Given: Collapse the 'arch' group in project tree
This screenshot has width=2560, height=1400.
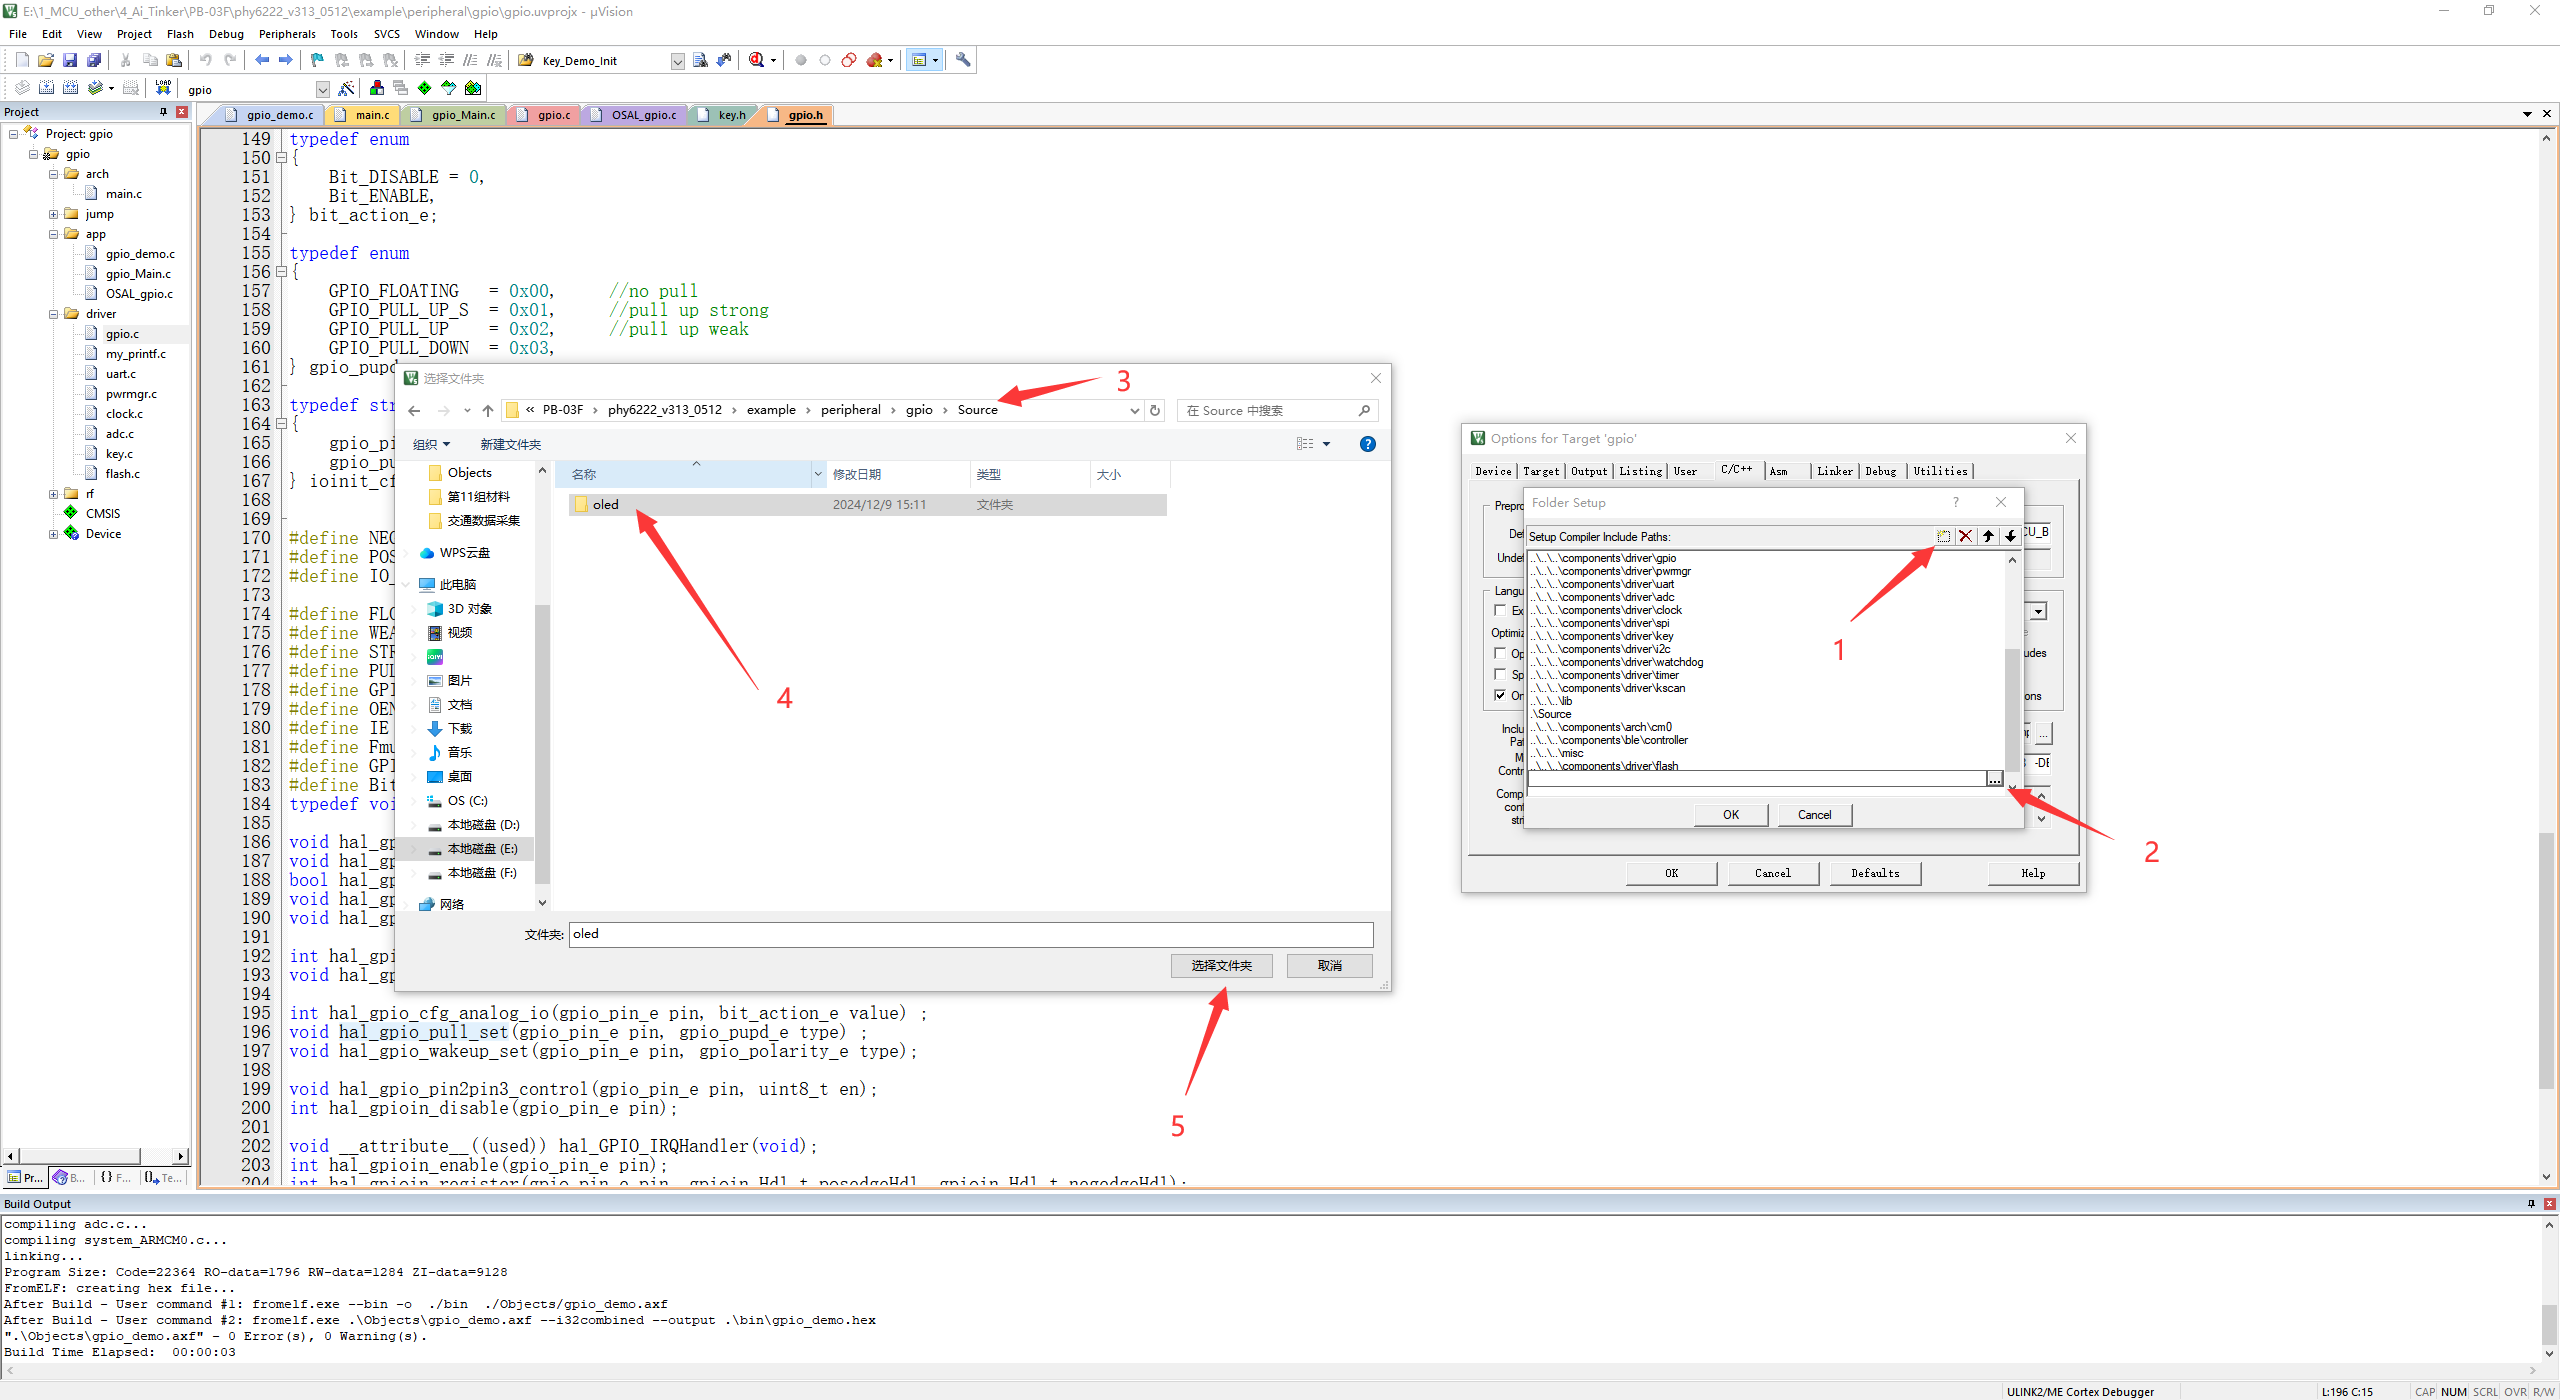Looking at the screenshot, I should (x=54, y=174).
